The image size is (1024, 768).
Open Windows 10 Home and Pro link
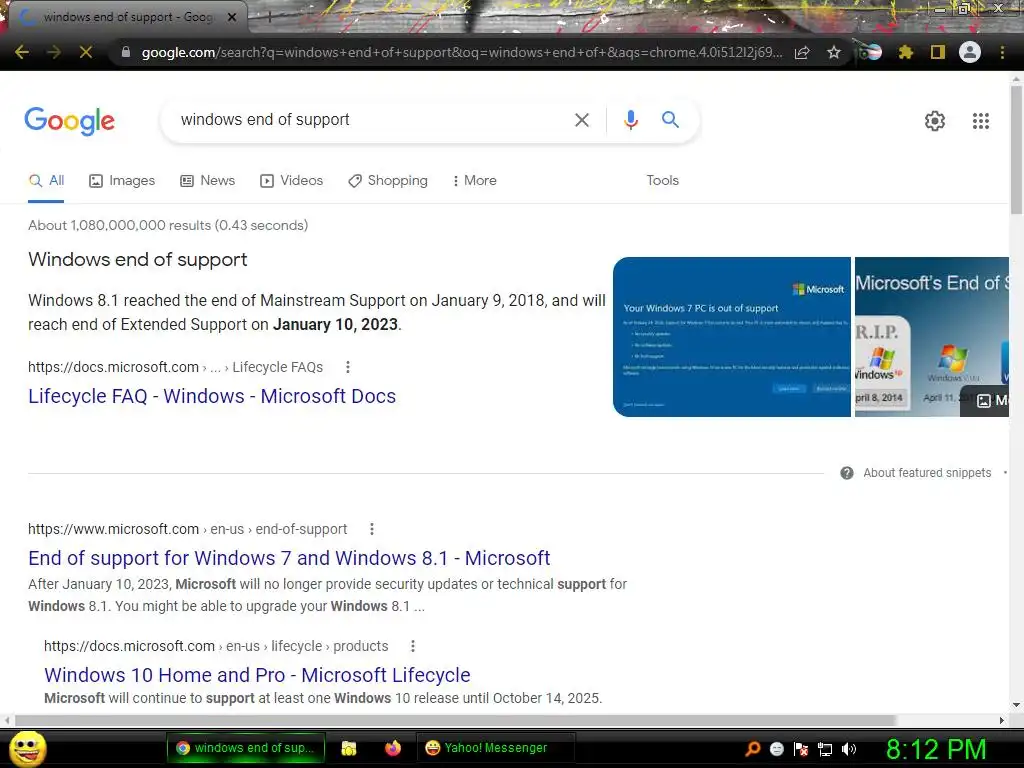click(257, 675)
